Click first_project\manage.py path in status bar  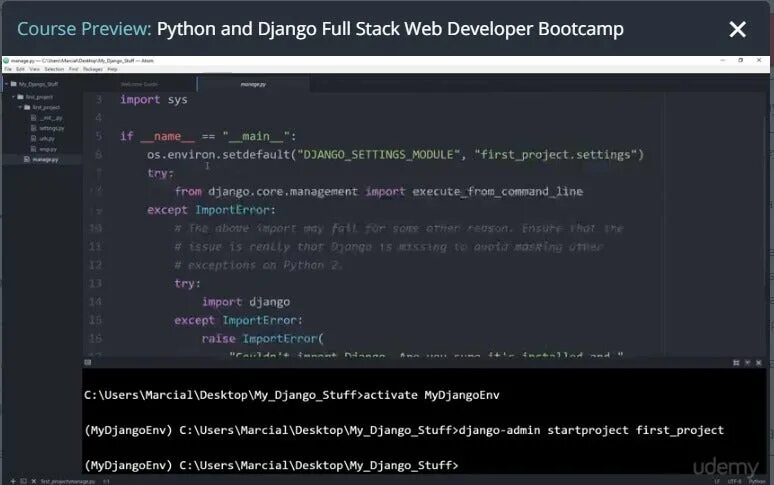(x=68, y=481)
